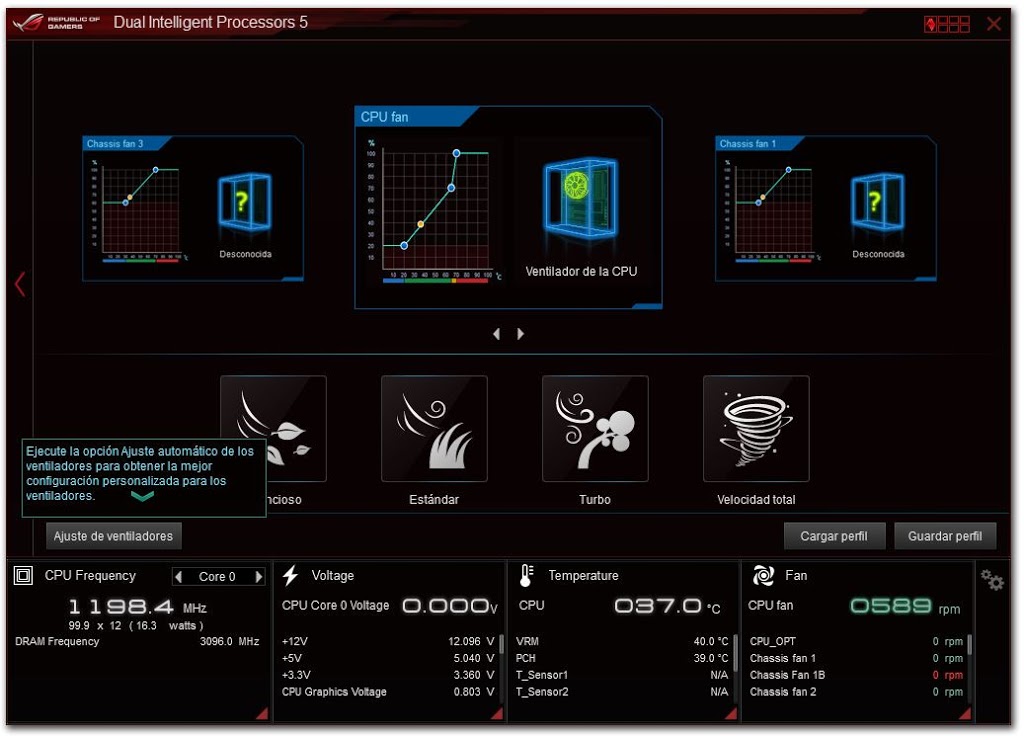Select the Estándar fan mode icon

pyautogui.click(x=434, y=428)
